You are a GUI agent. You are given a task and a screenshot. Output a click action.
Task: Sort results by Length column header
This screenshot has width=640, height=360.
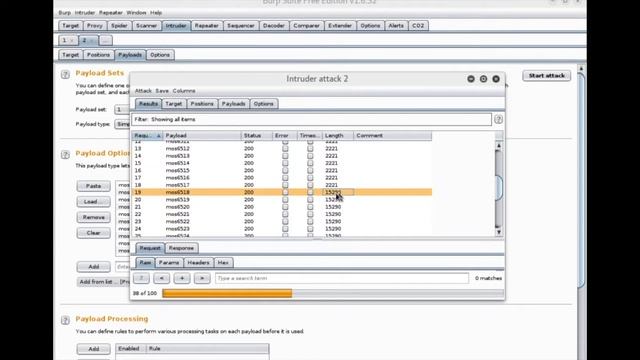pyautogui.click(x=338, y=136)
